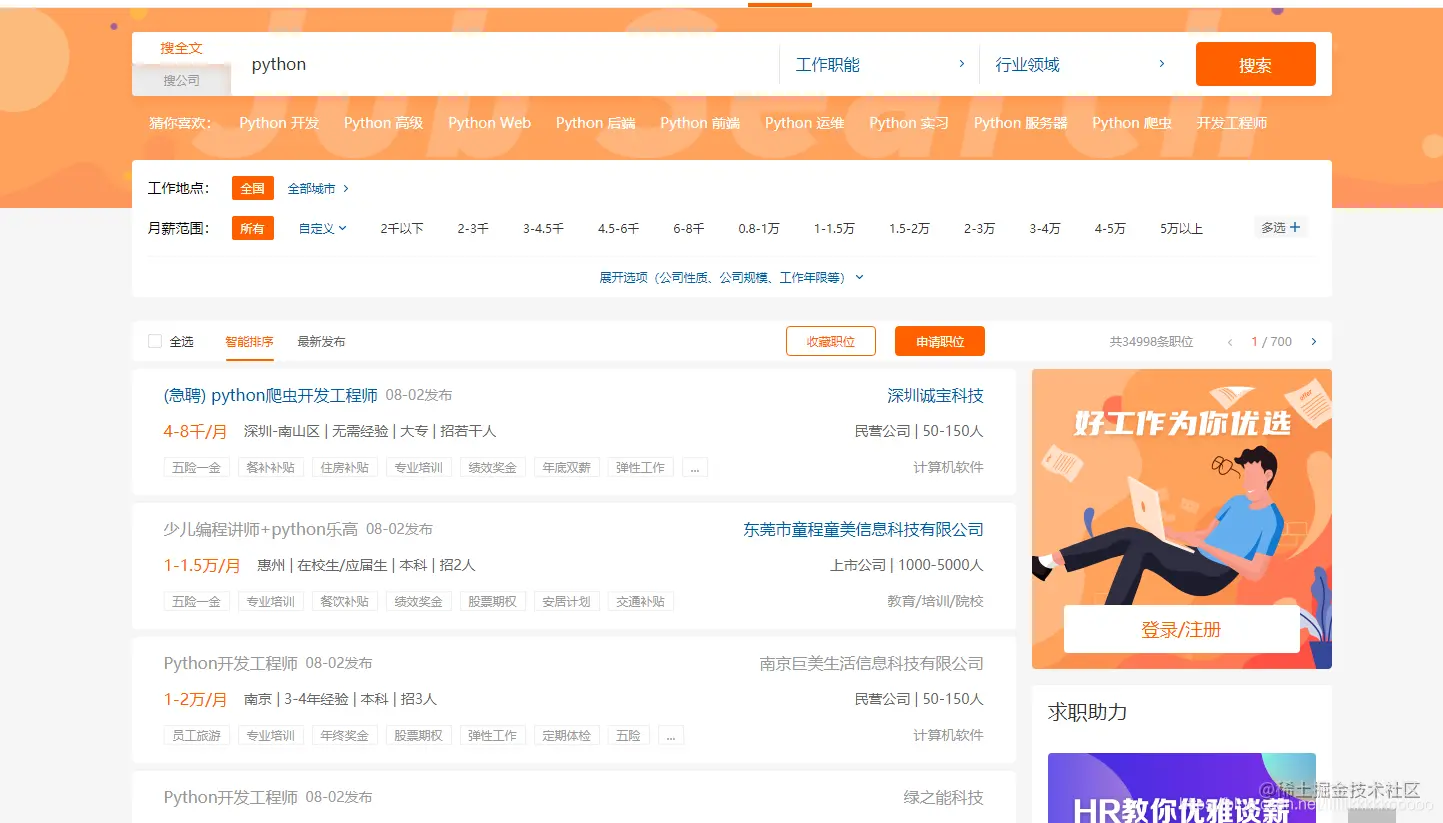The height and width of the screenshot is (823, 1443).
Task: Click the 多选 plus multi-select button
Action: (1281, 228)
